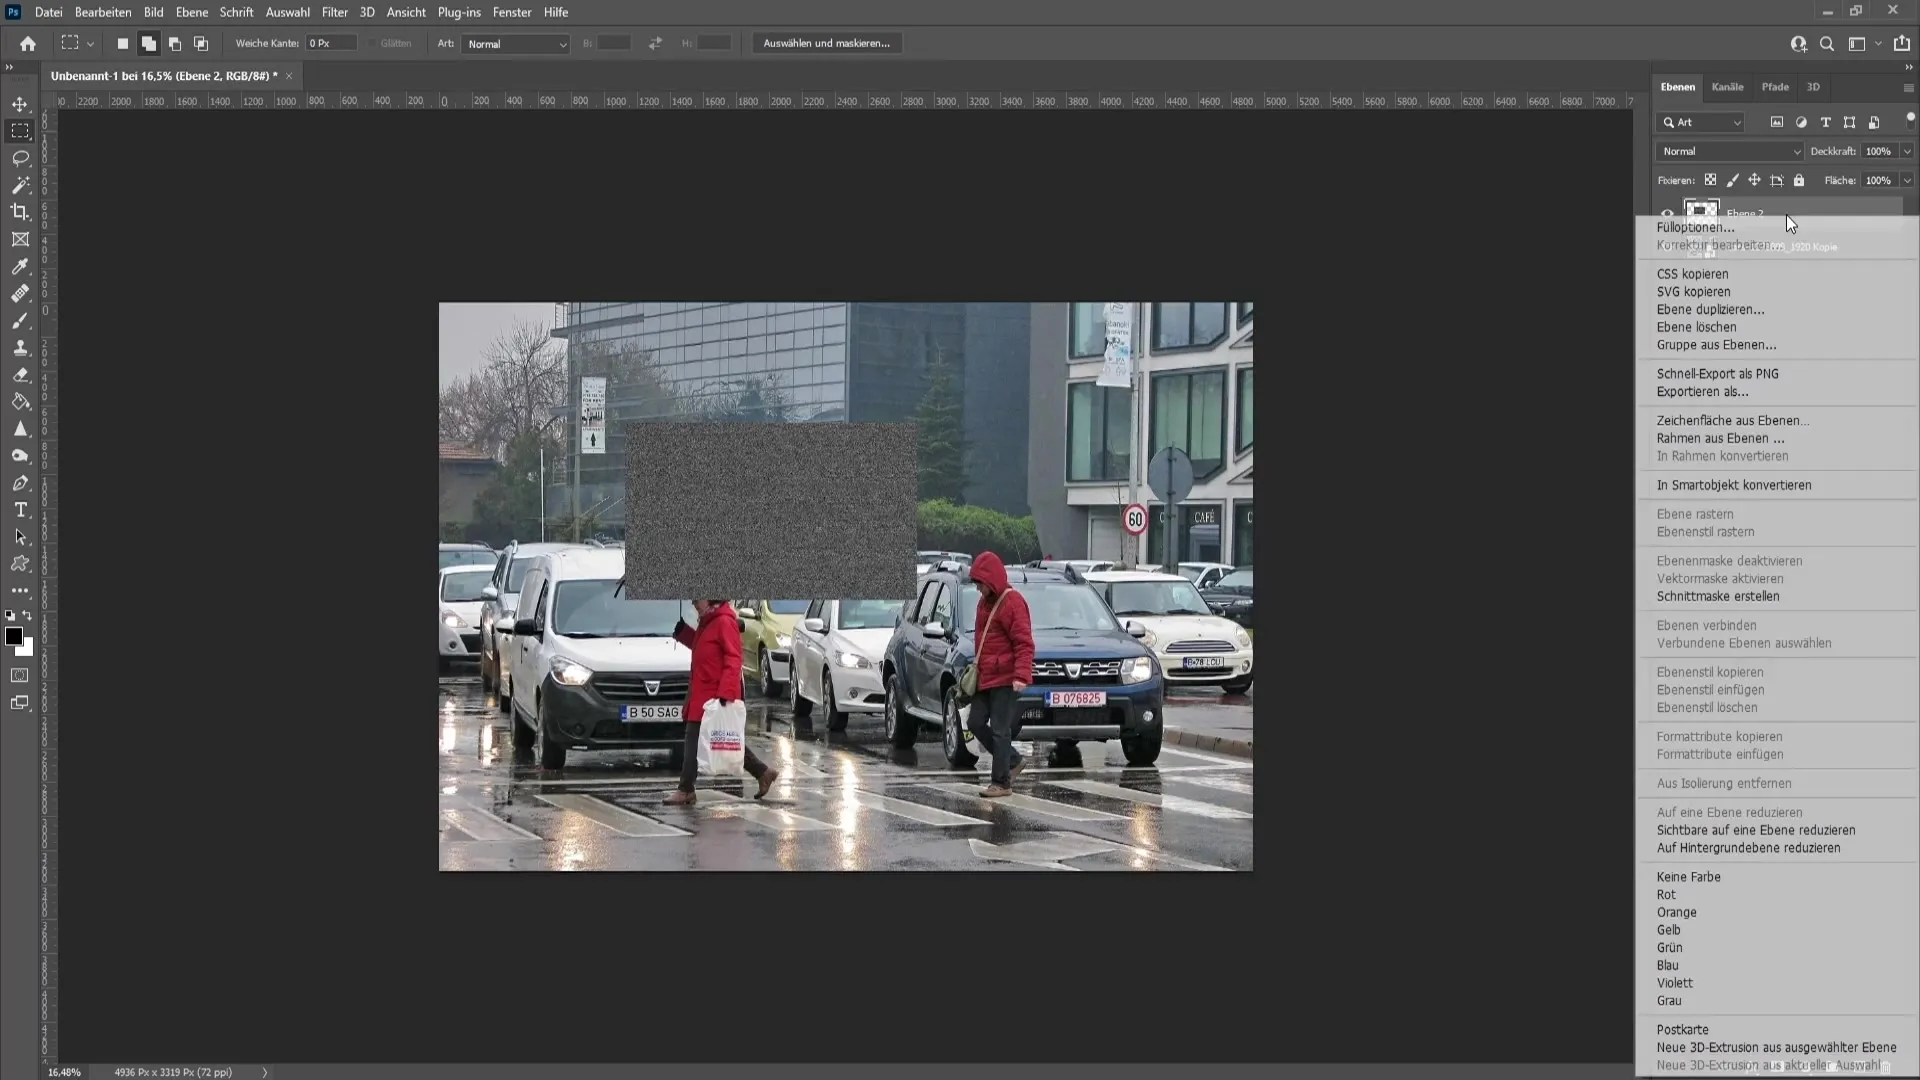Viewport: 1920px width, 1080px height.
Task: Choose Fülloptionen... from context menu
Action: [x=1695, y=227]
